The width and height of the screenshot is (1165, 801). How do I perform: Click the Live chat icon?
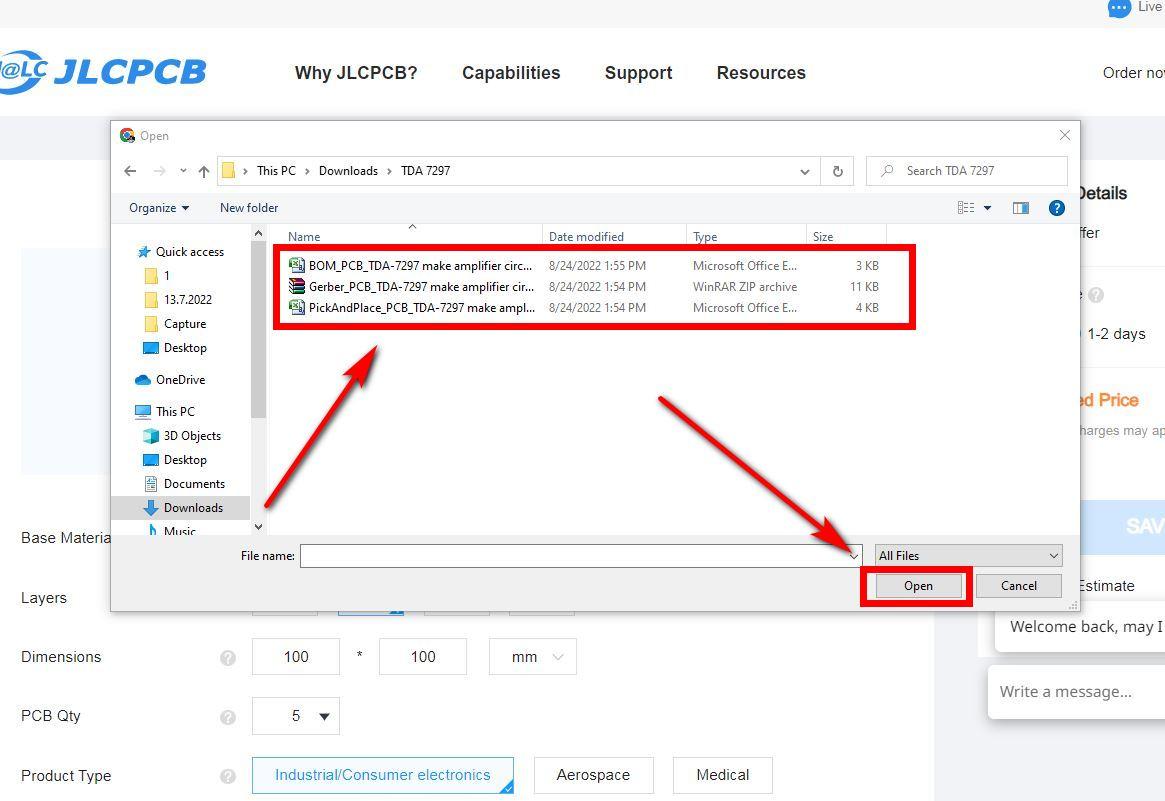[1119, 8]
